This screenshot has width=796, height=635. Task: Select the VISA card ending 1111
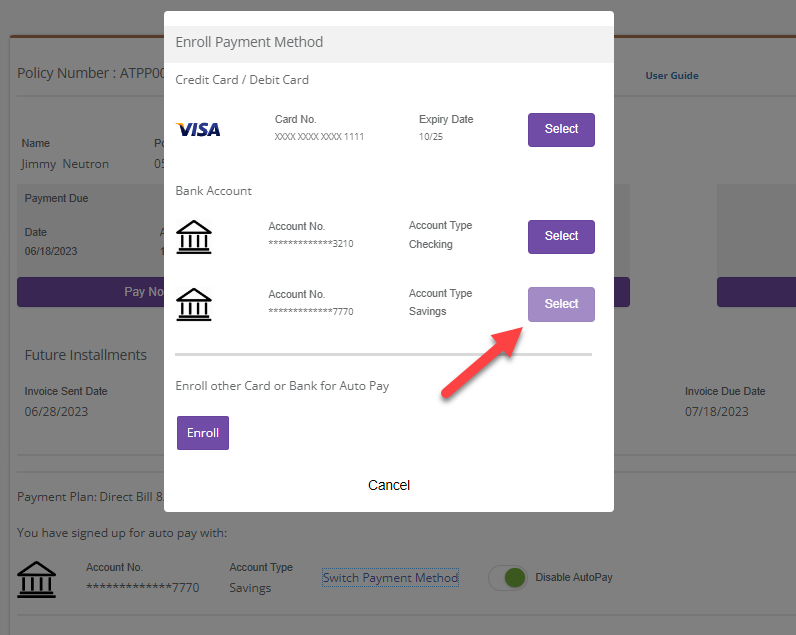pyautogui.click(x=561, y=130)
